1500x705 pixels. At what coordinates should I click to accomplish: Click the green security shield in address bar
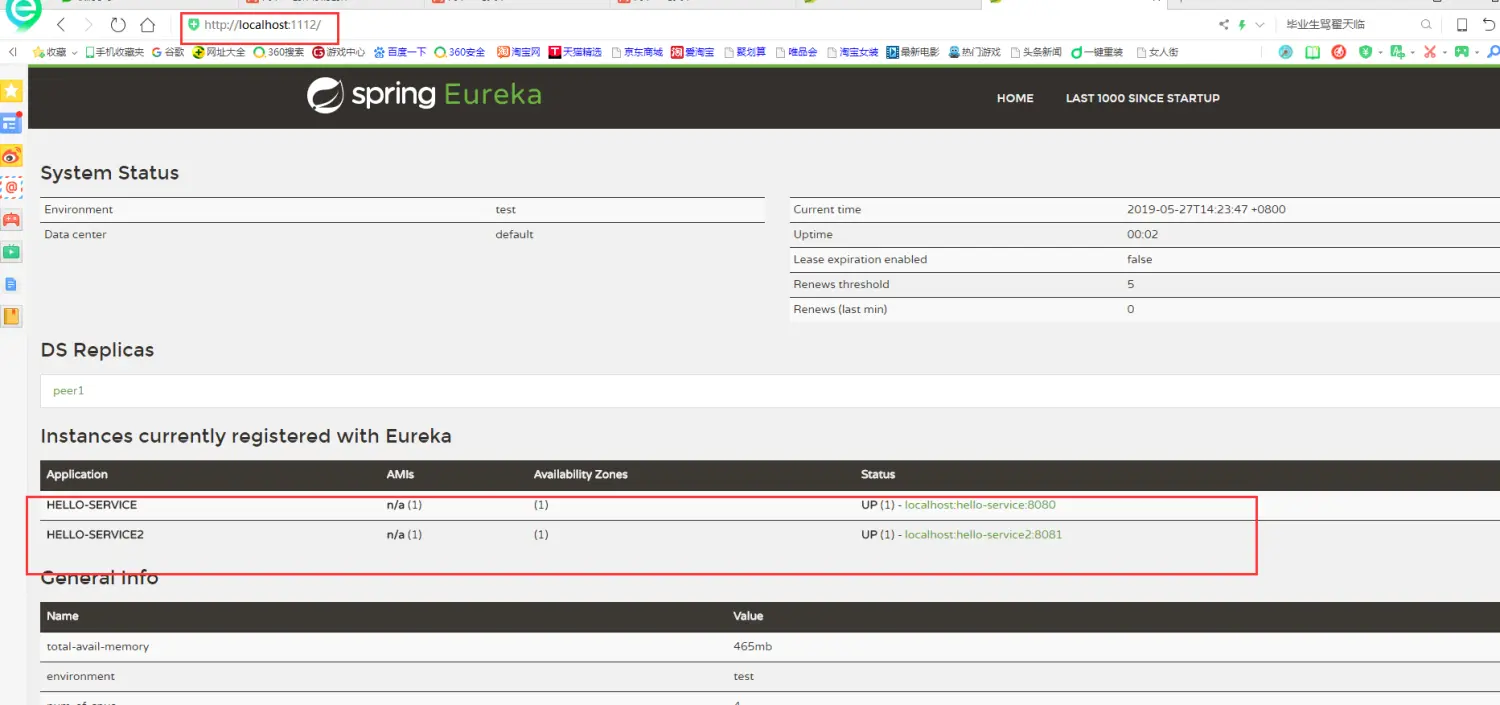(x=194, y=25)
